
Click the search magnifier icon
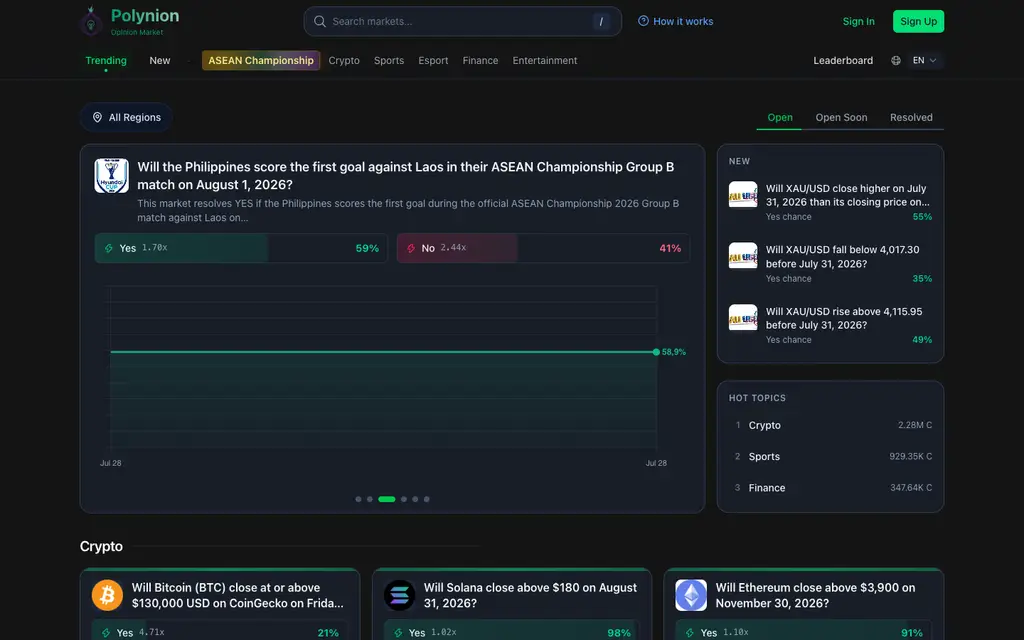320,22
